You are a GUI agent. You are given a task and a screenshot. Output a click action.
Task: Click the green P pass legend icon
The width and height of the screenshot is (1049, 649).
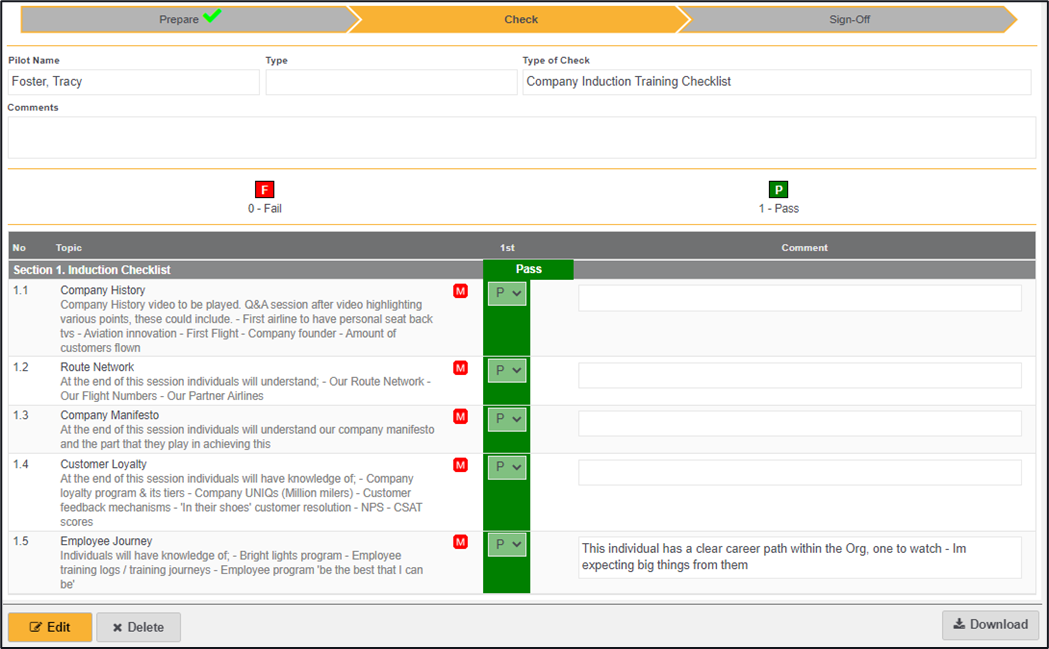pos(778,190)
